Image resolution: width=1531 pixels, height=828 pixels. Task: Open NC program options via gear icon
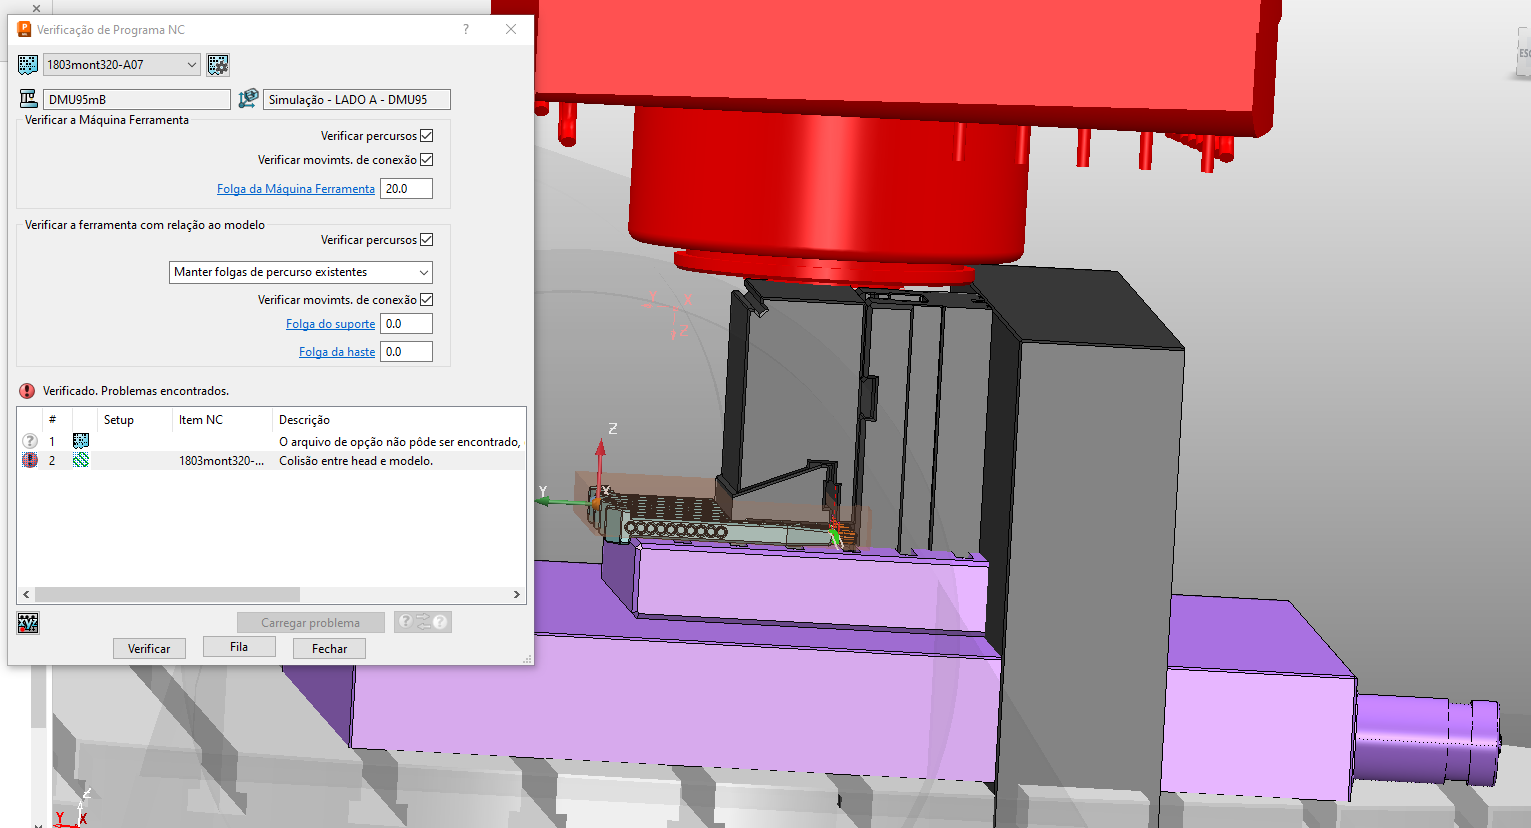(218, 64)
